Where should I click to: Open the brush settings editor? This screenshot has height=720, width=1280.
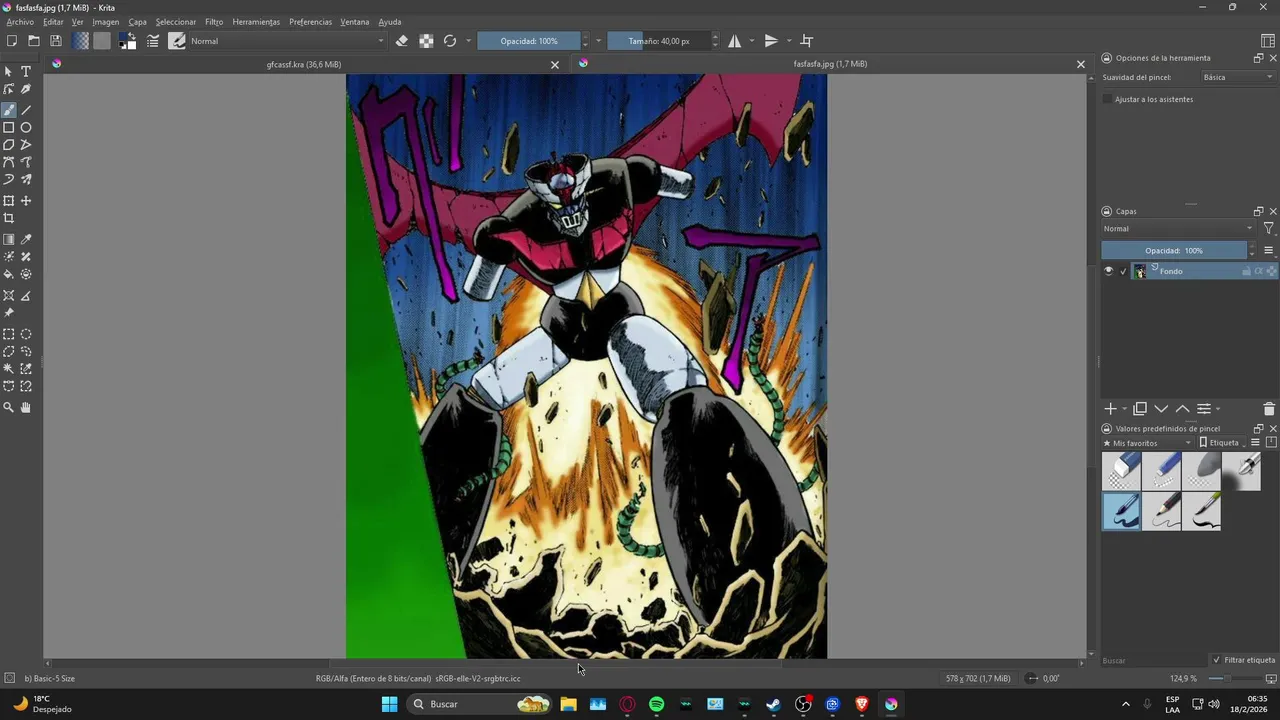coord(153,41)
